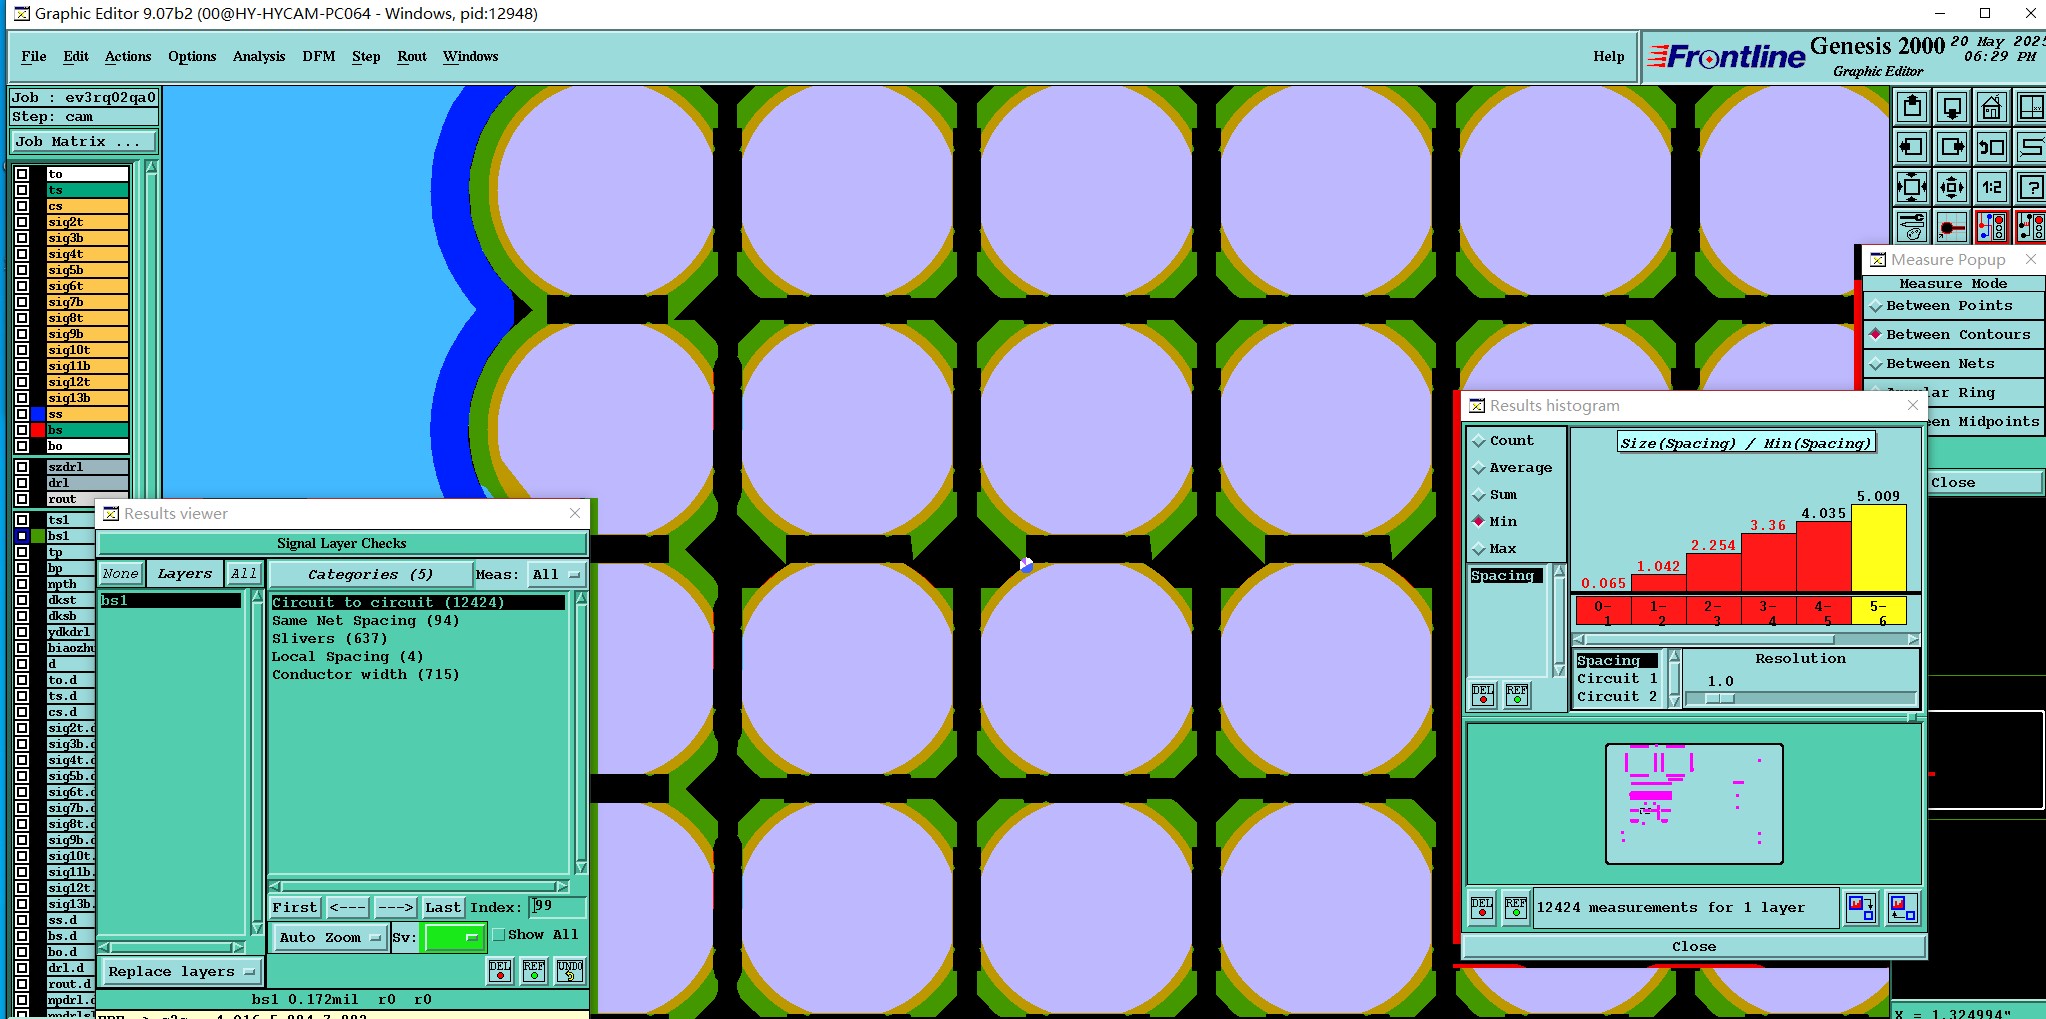Click the 1:2 zoom scale icon
This screenshot has width=2046, height=1019.
1992,187
